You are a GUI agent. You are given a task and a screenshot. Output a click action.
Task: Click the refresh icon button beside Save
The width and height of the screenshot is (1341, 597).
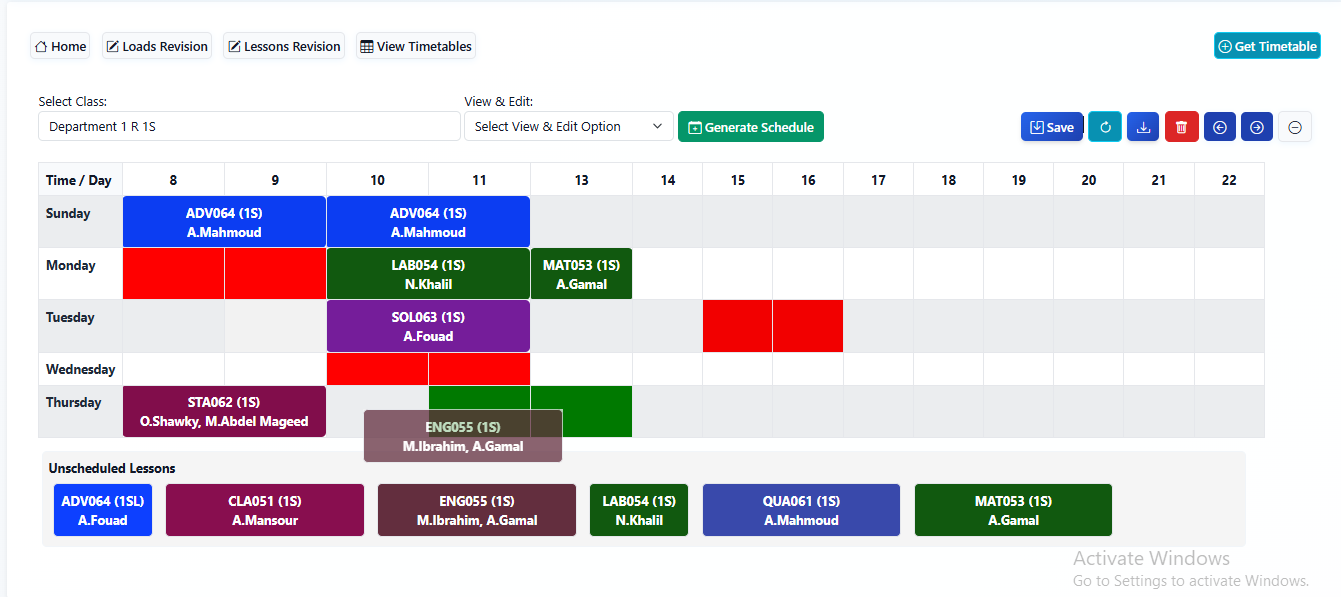click(1104, 127)
